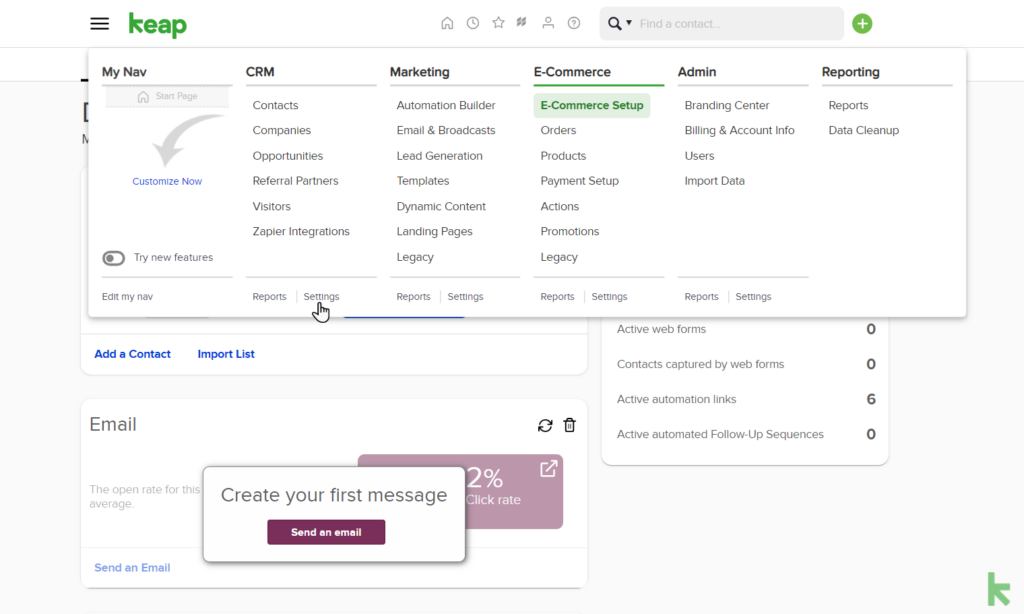
Task: Open Reports under Reporting
Action: tap(848, 105)
